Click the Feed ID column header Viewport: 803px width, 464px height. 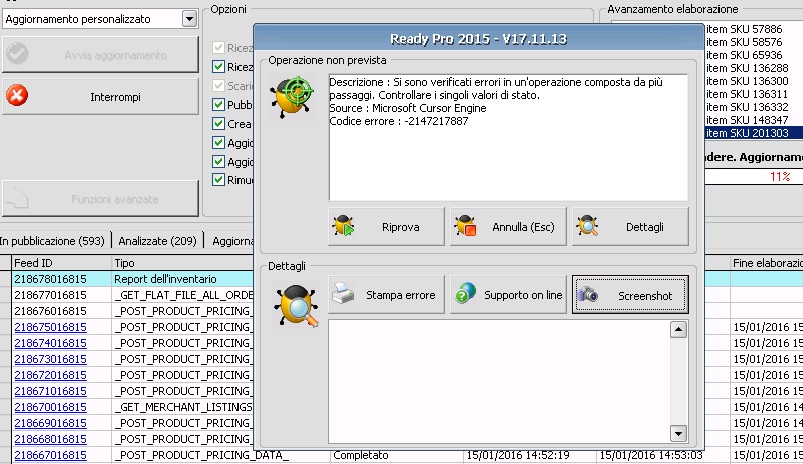(x=61, y=263)
